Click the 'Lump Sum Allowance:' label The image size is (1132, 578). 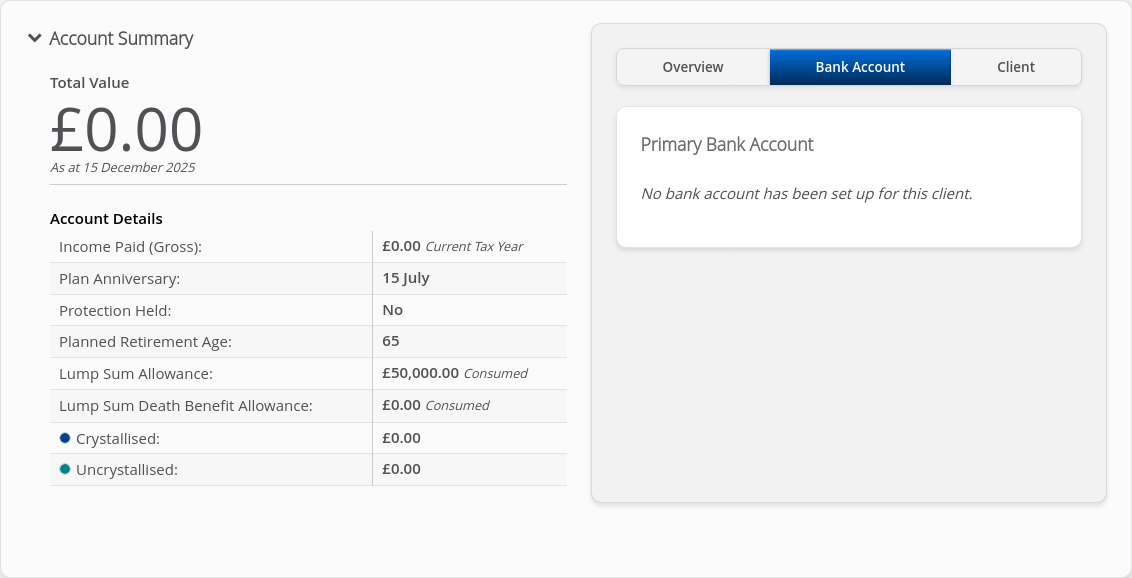(136, 374)
